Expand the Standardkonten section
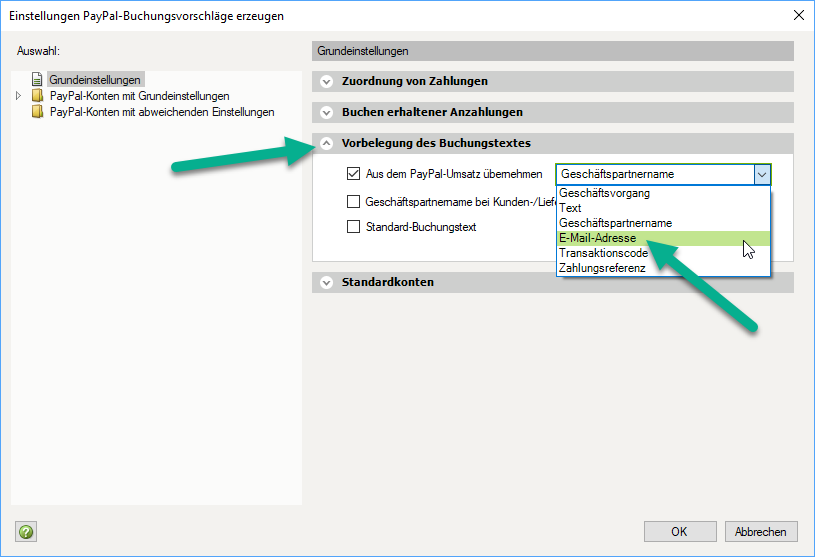 pos(326,283)
